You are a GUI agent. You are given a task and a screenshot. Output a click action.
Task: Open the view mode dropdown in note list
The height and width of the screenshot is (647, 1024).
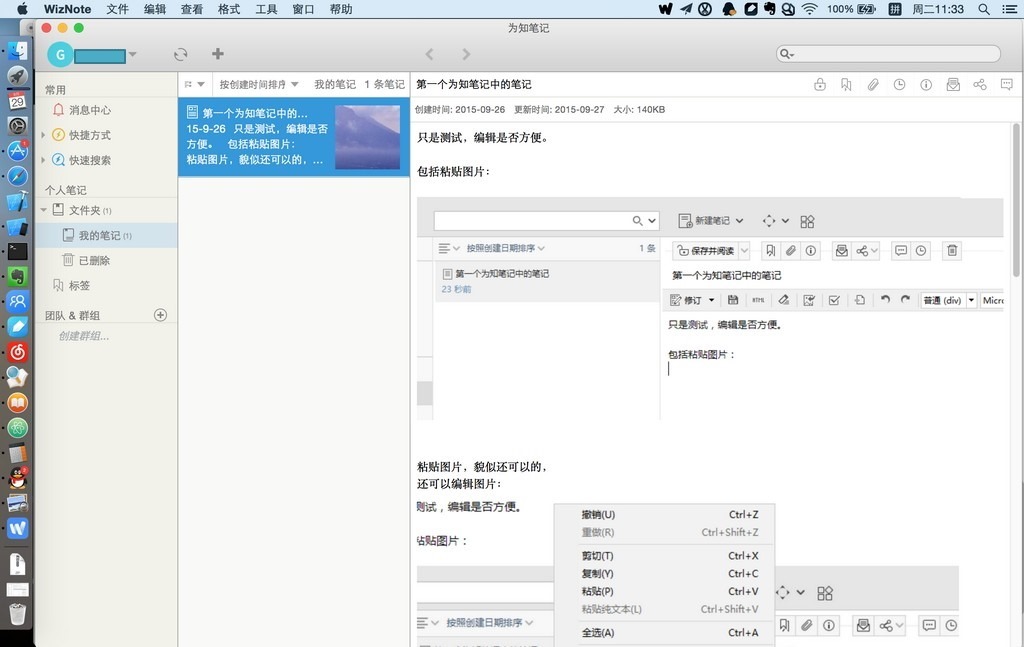[x=195, y=84]
